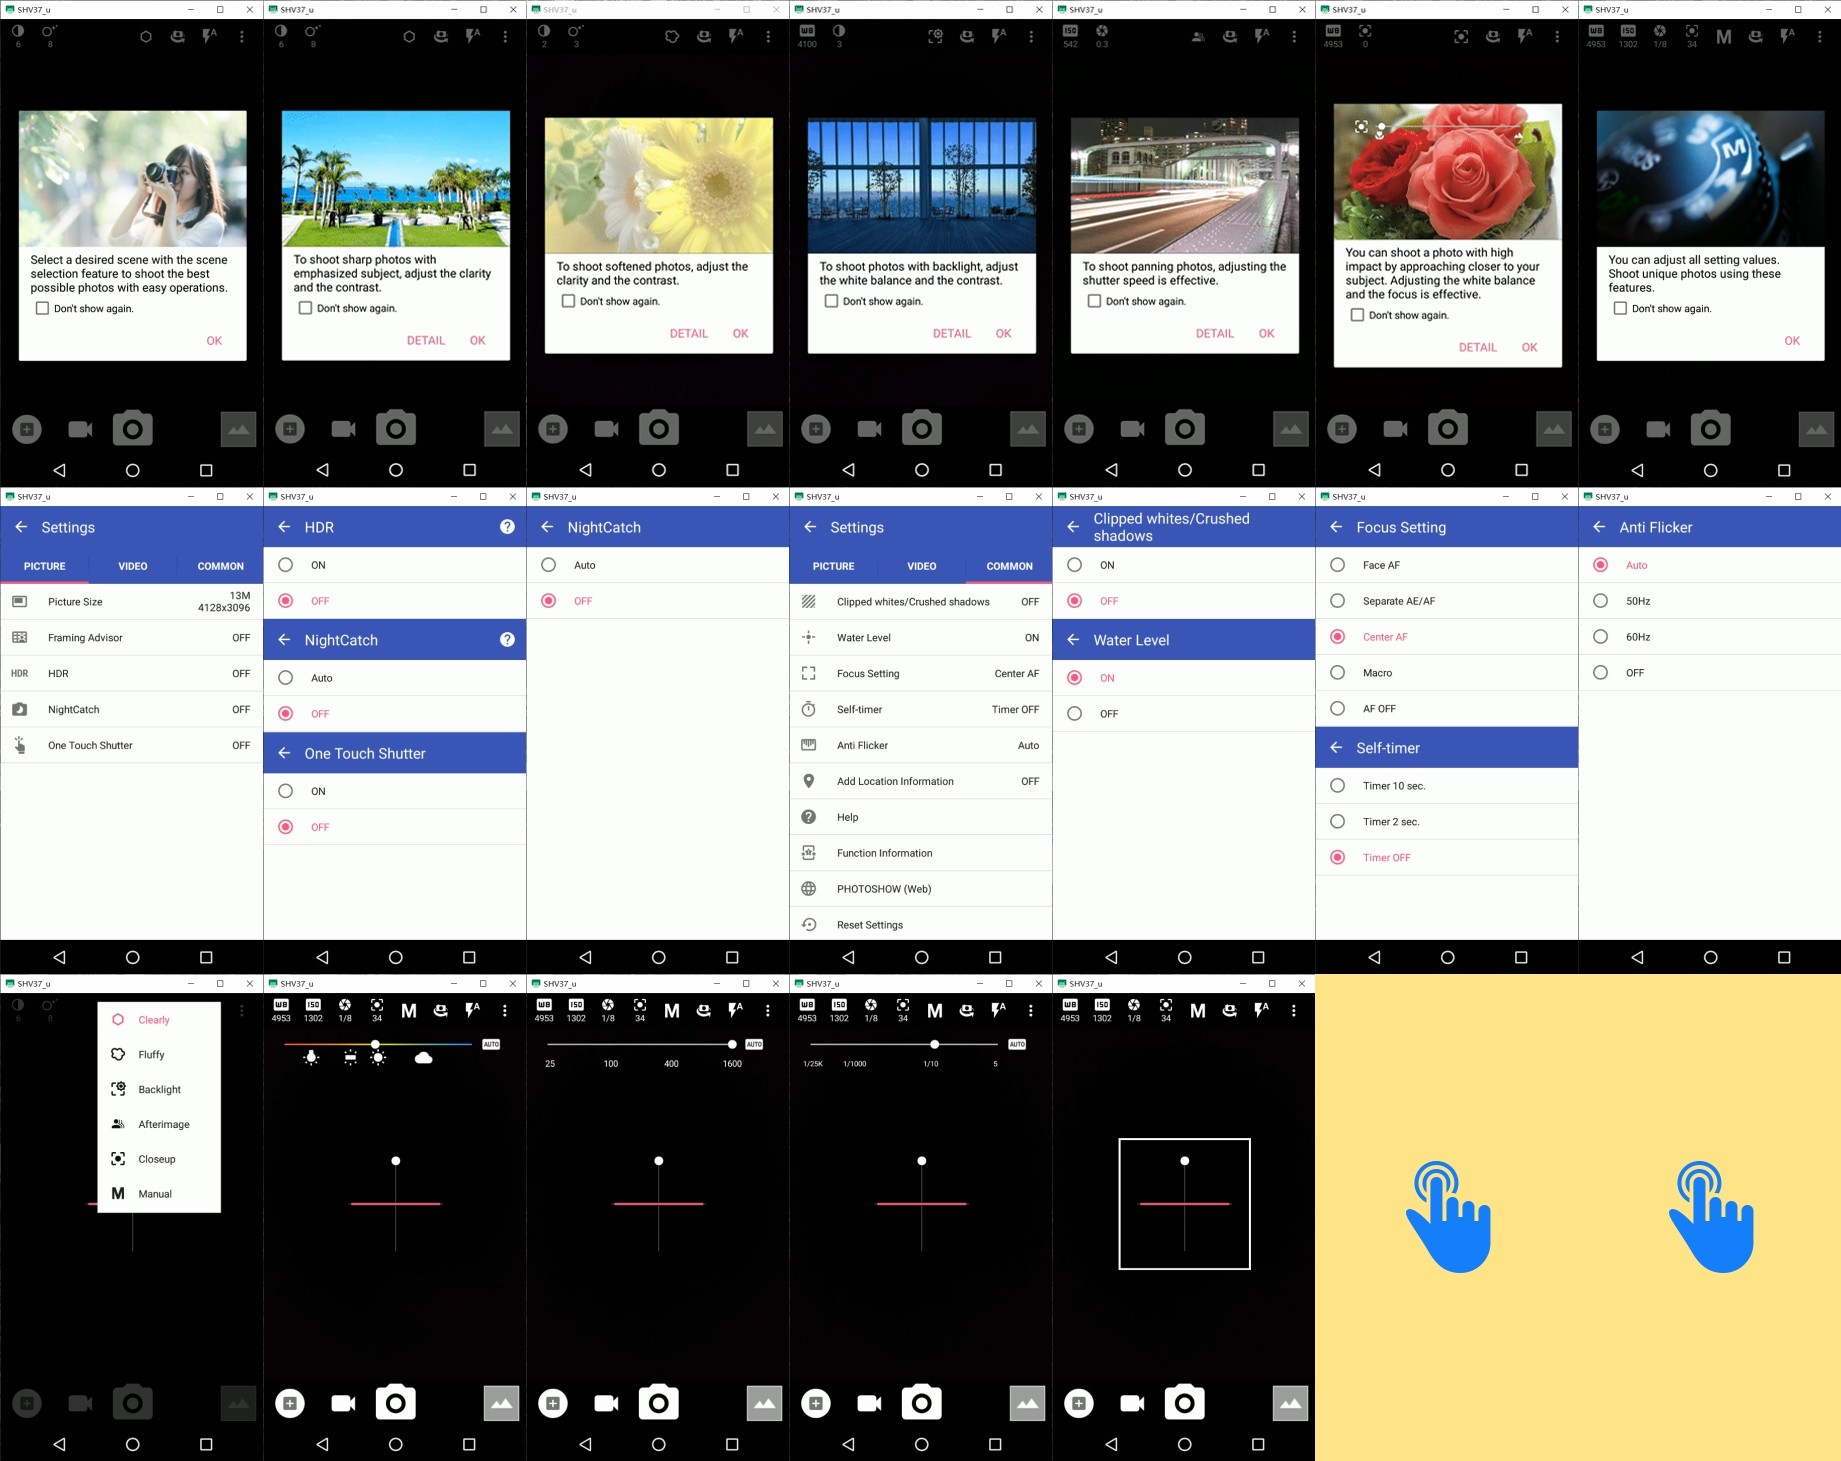This screenshot has width=1841, height=1461.
Task: Open help icon on HDR header
Action: pos(507,527)
